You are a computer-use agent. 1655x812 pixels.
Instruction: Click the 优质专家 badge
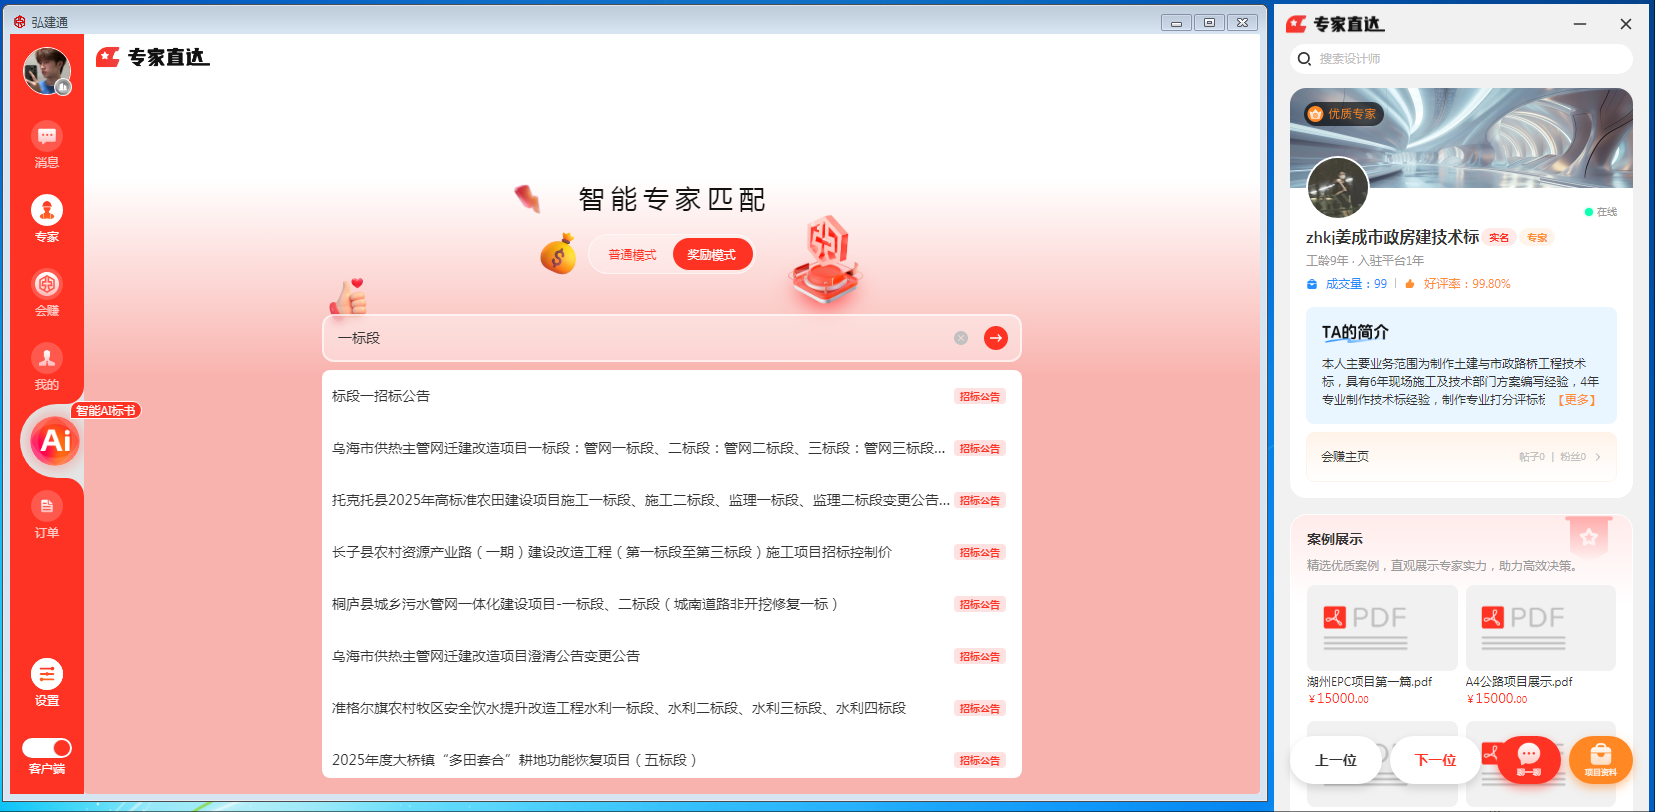click(x=1342, y=114)
